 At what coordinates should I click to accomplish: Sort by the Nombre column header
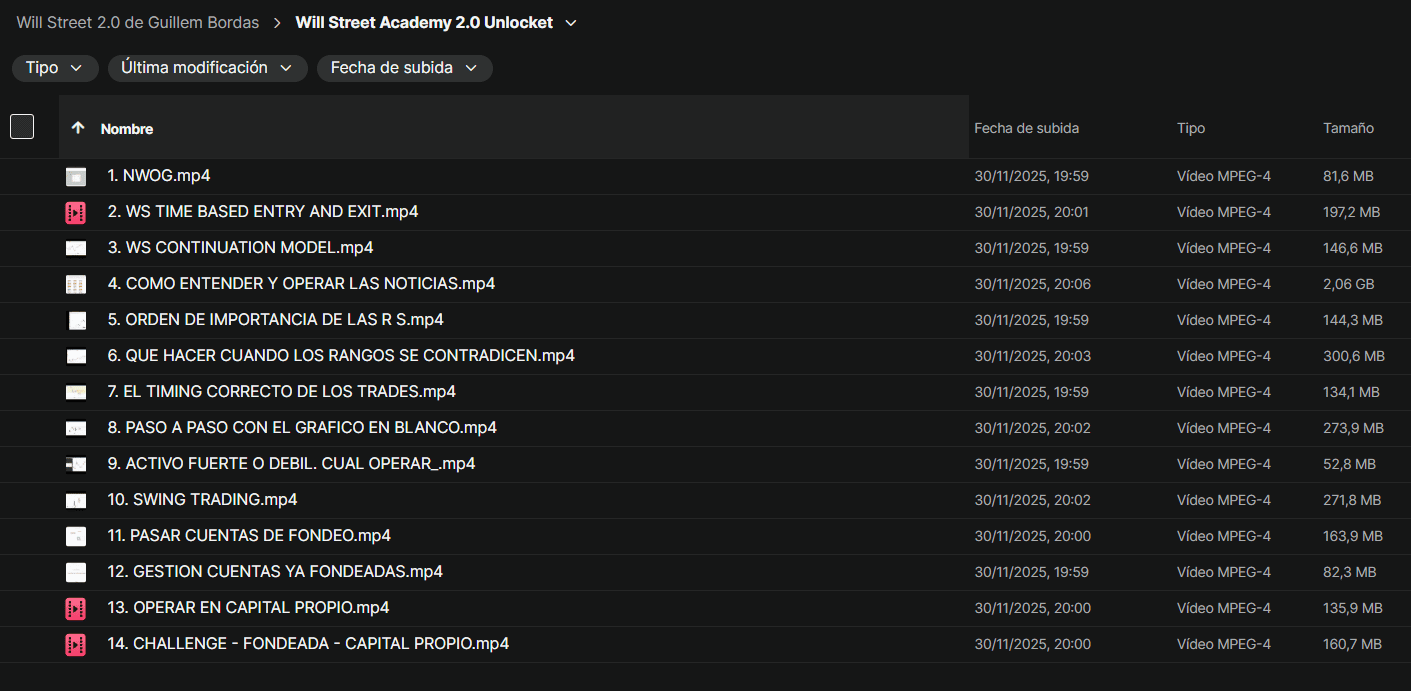(127, 129)
